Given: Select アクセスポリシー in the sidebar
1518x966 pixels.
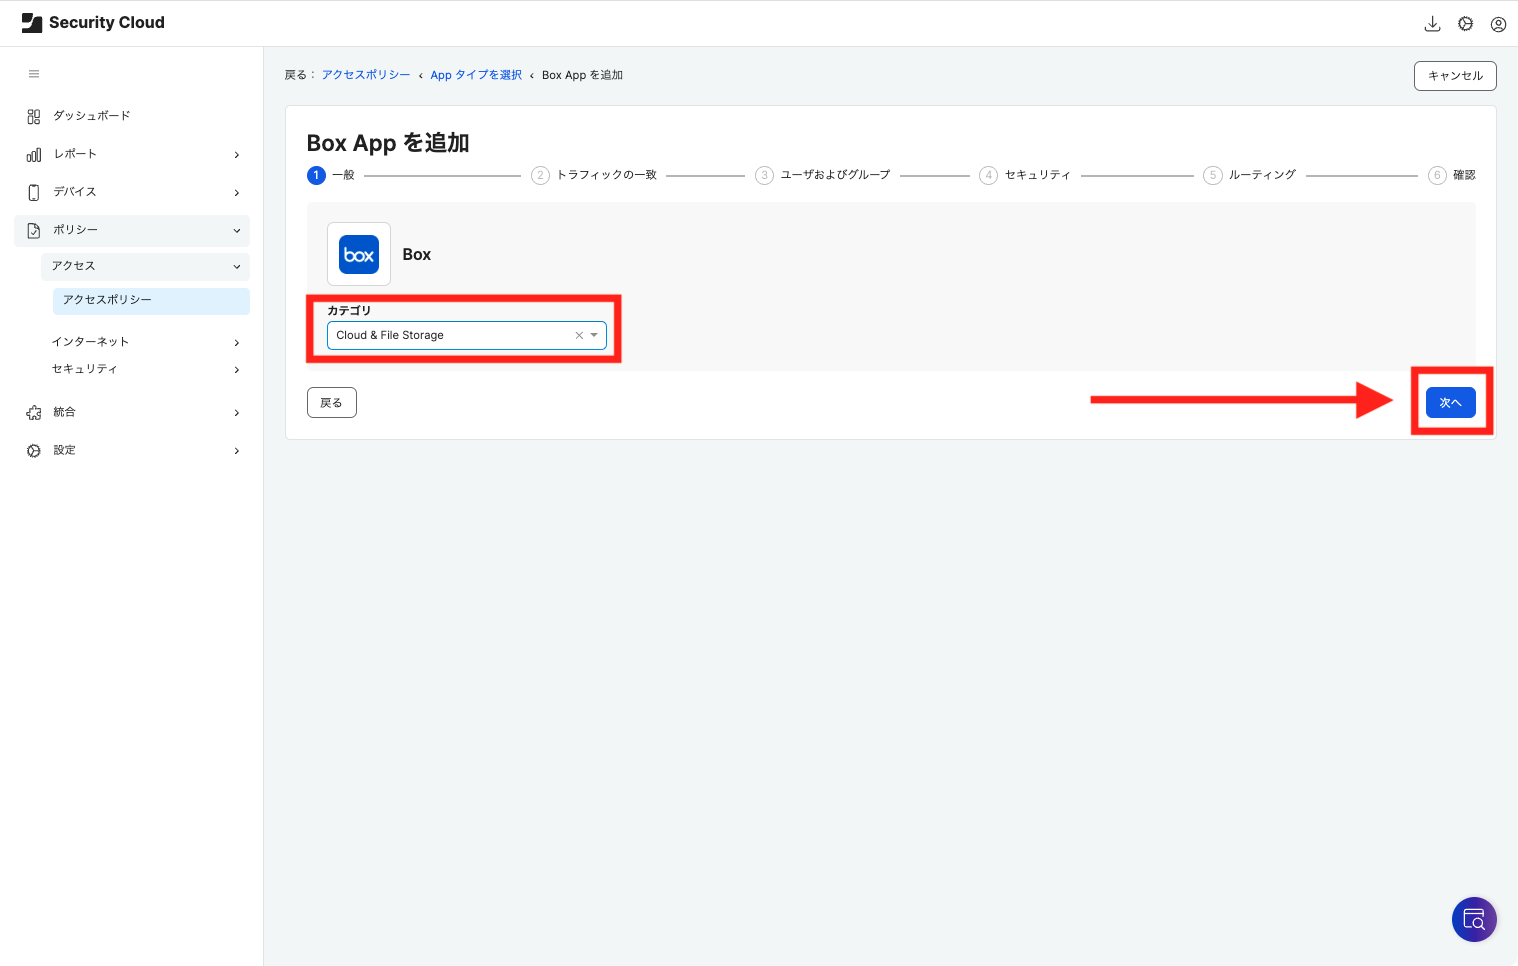Looking at the screenshot, I should coord(151,300).
